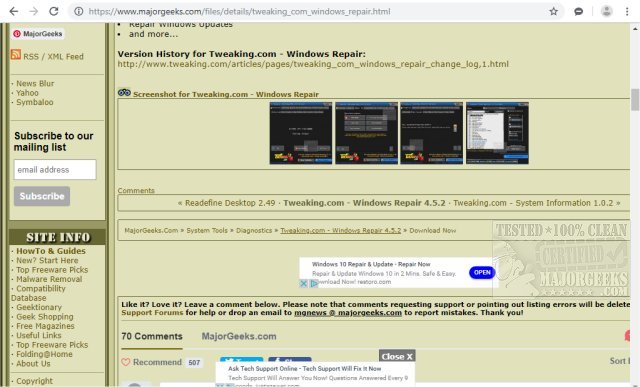
Task: Open the Tweaking.com change log link
Action: pos(313,64)
